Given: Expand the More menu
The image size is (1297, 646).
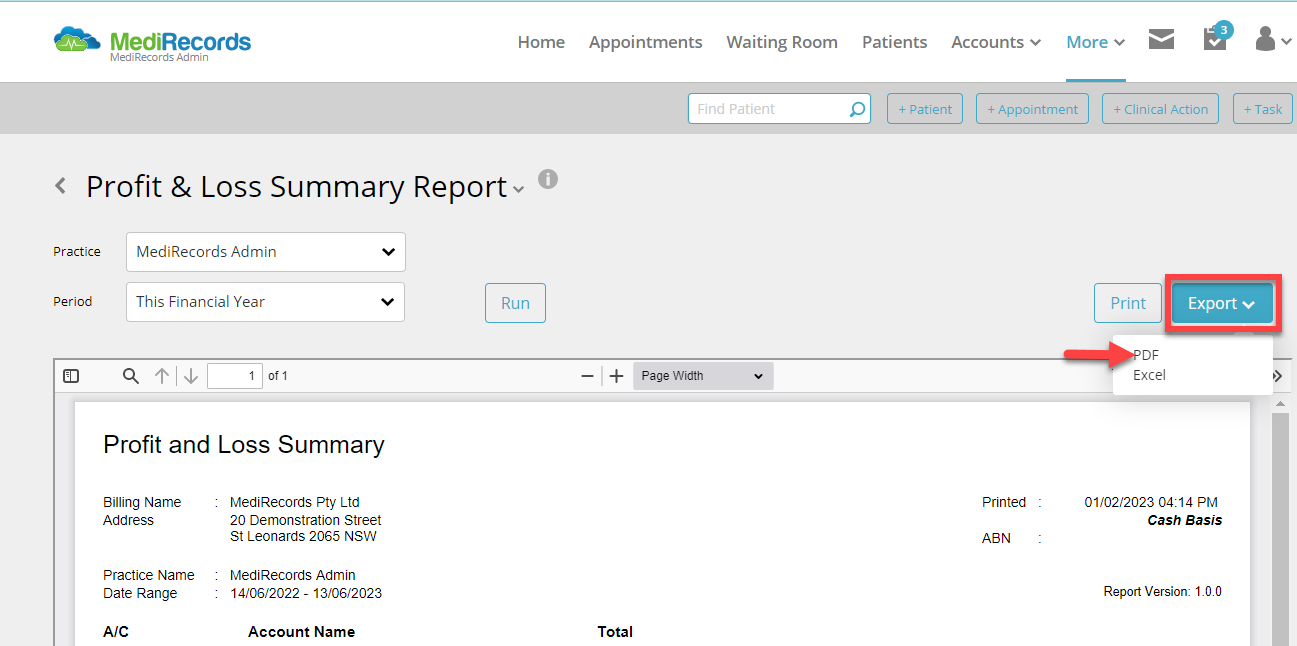Looking at the screenshot, I should point(1096,42).
